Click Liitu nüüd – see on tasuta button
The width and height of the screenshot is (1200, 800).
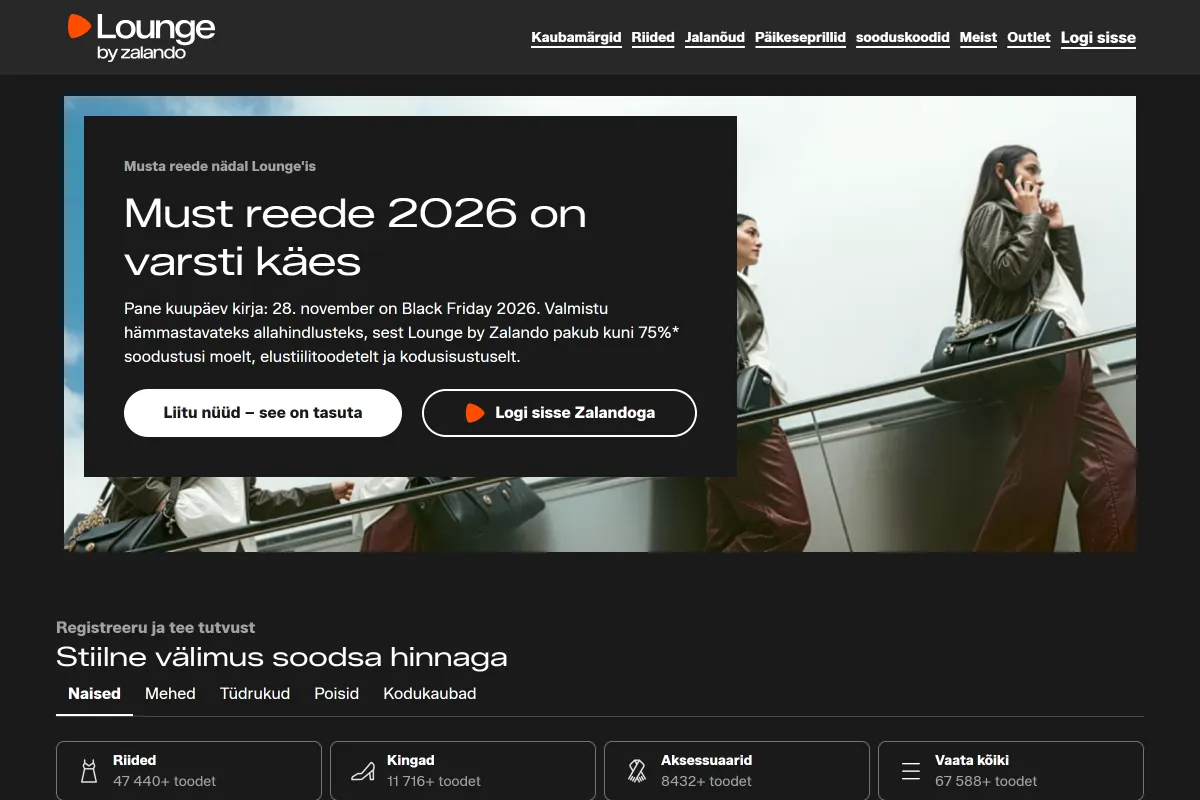click(263, 413)
